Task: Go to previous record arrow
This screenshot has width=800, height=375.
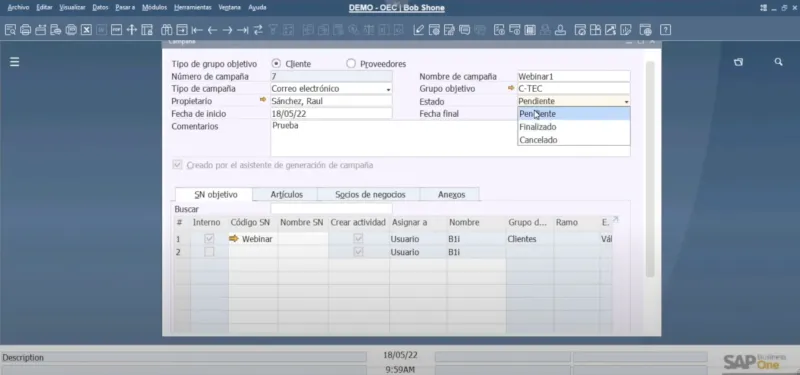Action: tap(212, 30)
